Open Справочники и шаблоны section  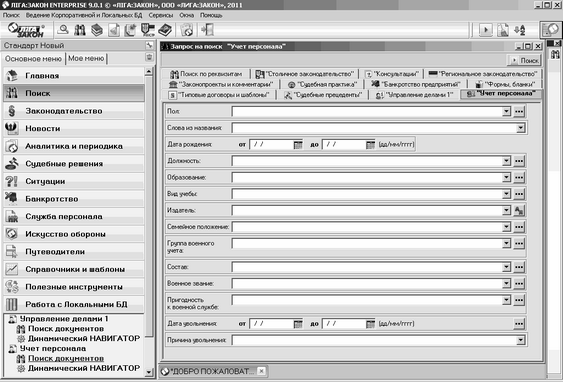pyautogui.click(x=74, y=269)
